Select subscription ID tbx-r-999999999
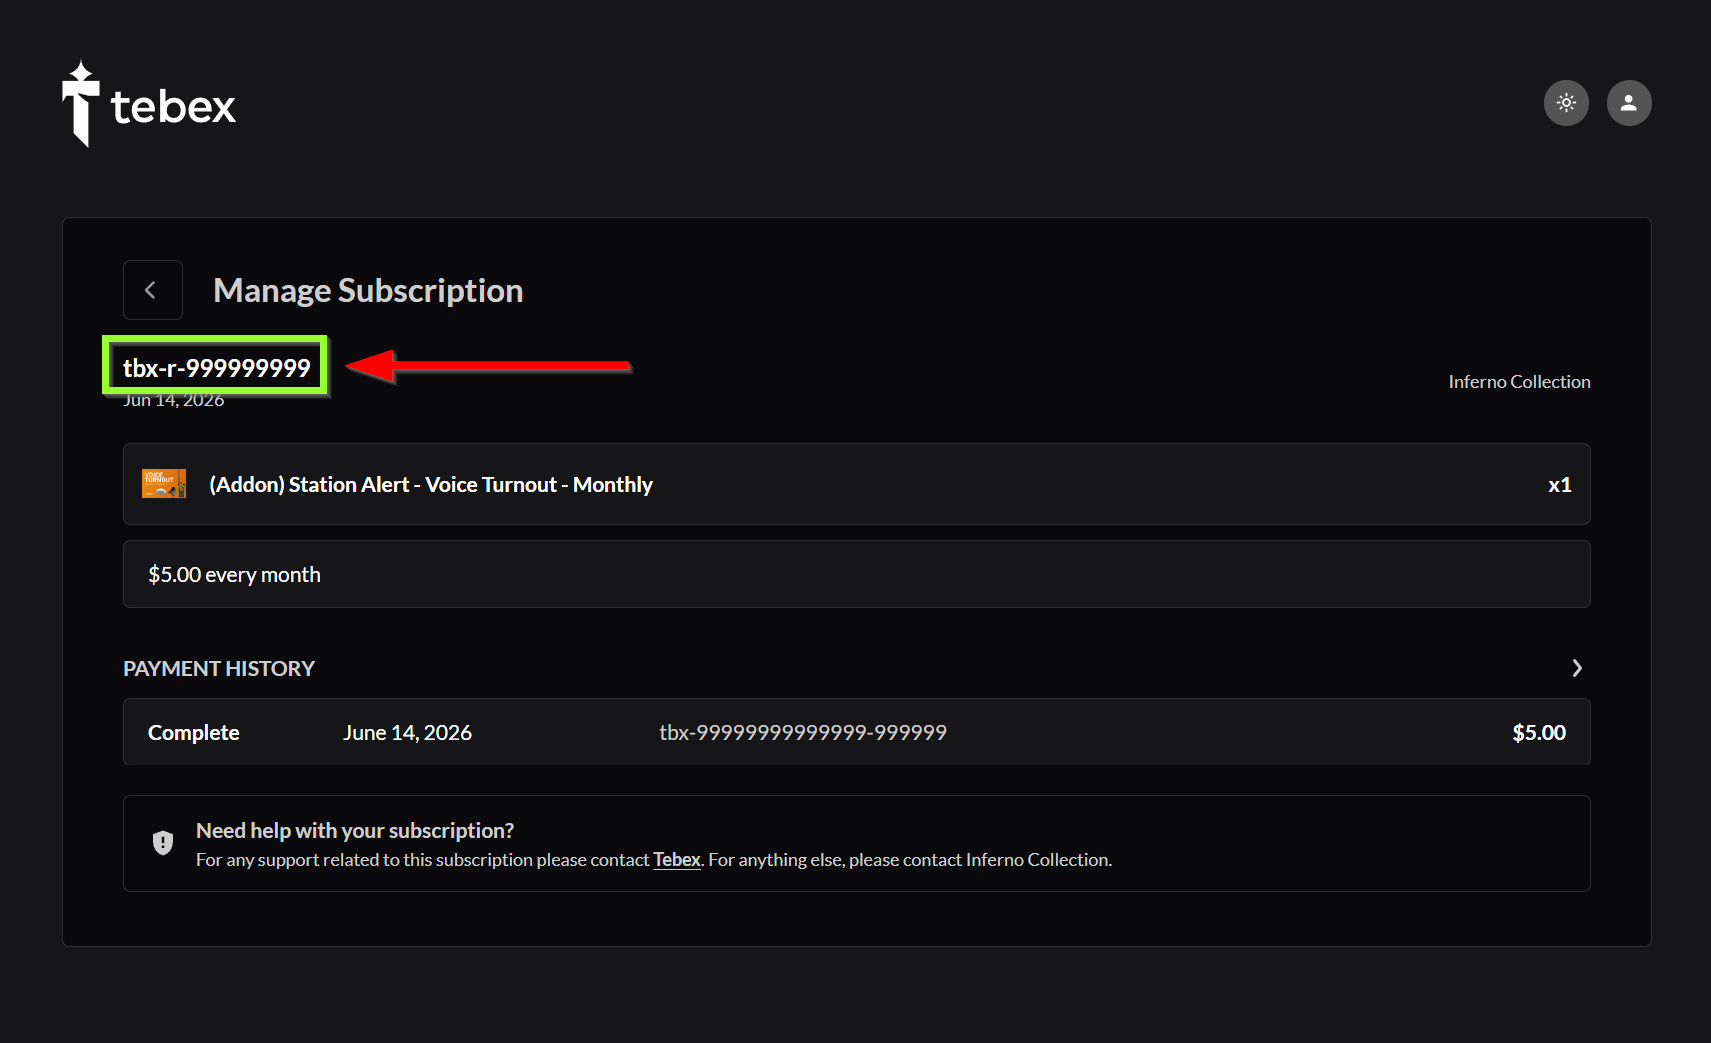1711x1043 pixels. 216,367
